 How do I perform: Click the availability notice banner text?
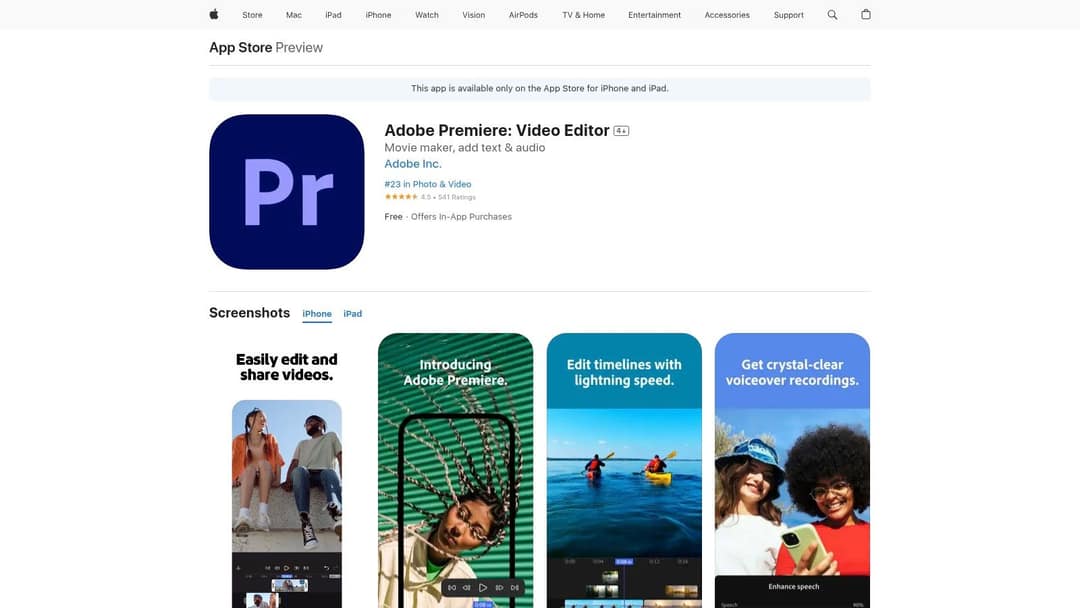[x=540, y=88]
